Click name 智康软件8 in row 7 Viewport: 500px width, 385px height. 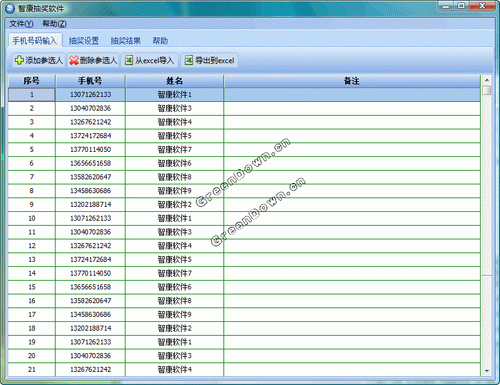click(x=174, y=177)
